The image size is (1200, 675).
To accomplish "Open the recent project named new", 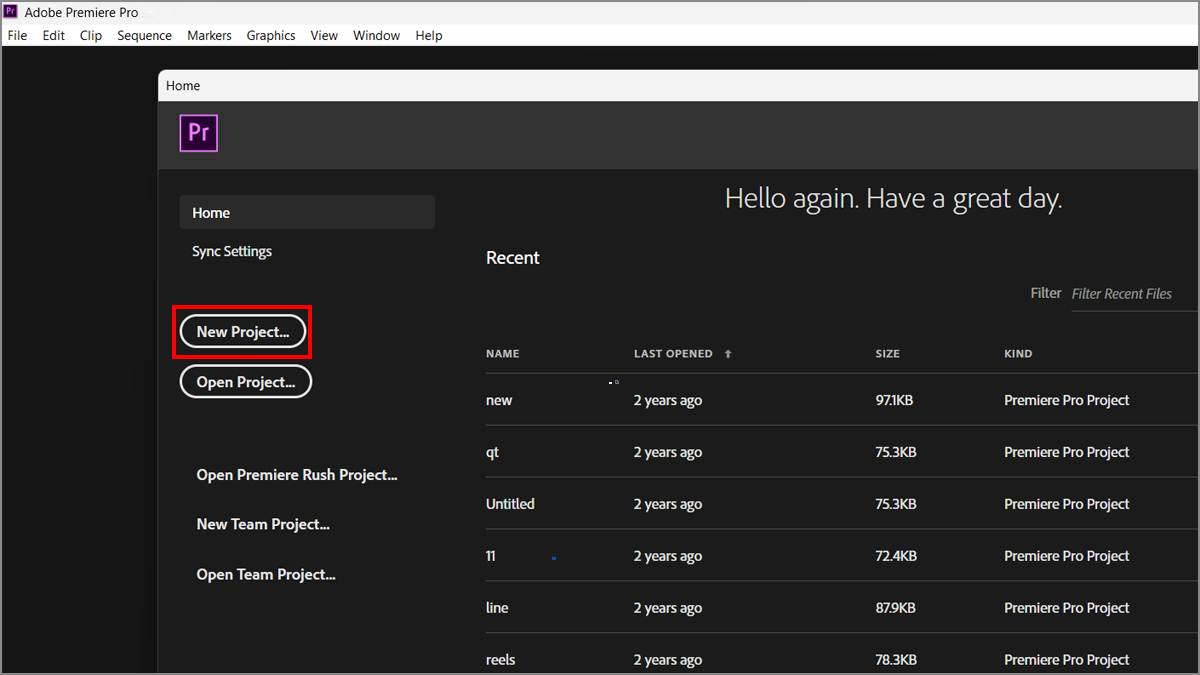I will coord(499,400).
